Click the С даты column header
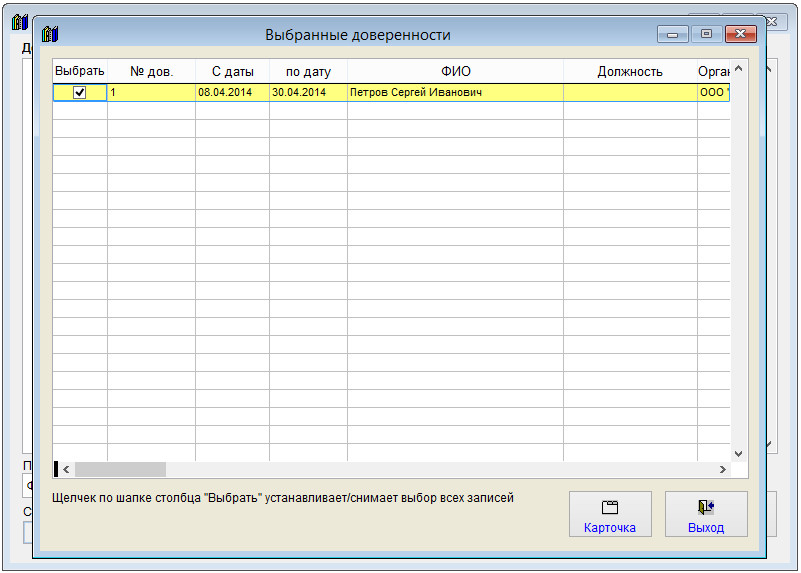801x573 pixels. pos(232,71)
